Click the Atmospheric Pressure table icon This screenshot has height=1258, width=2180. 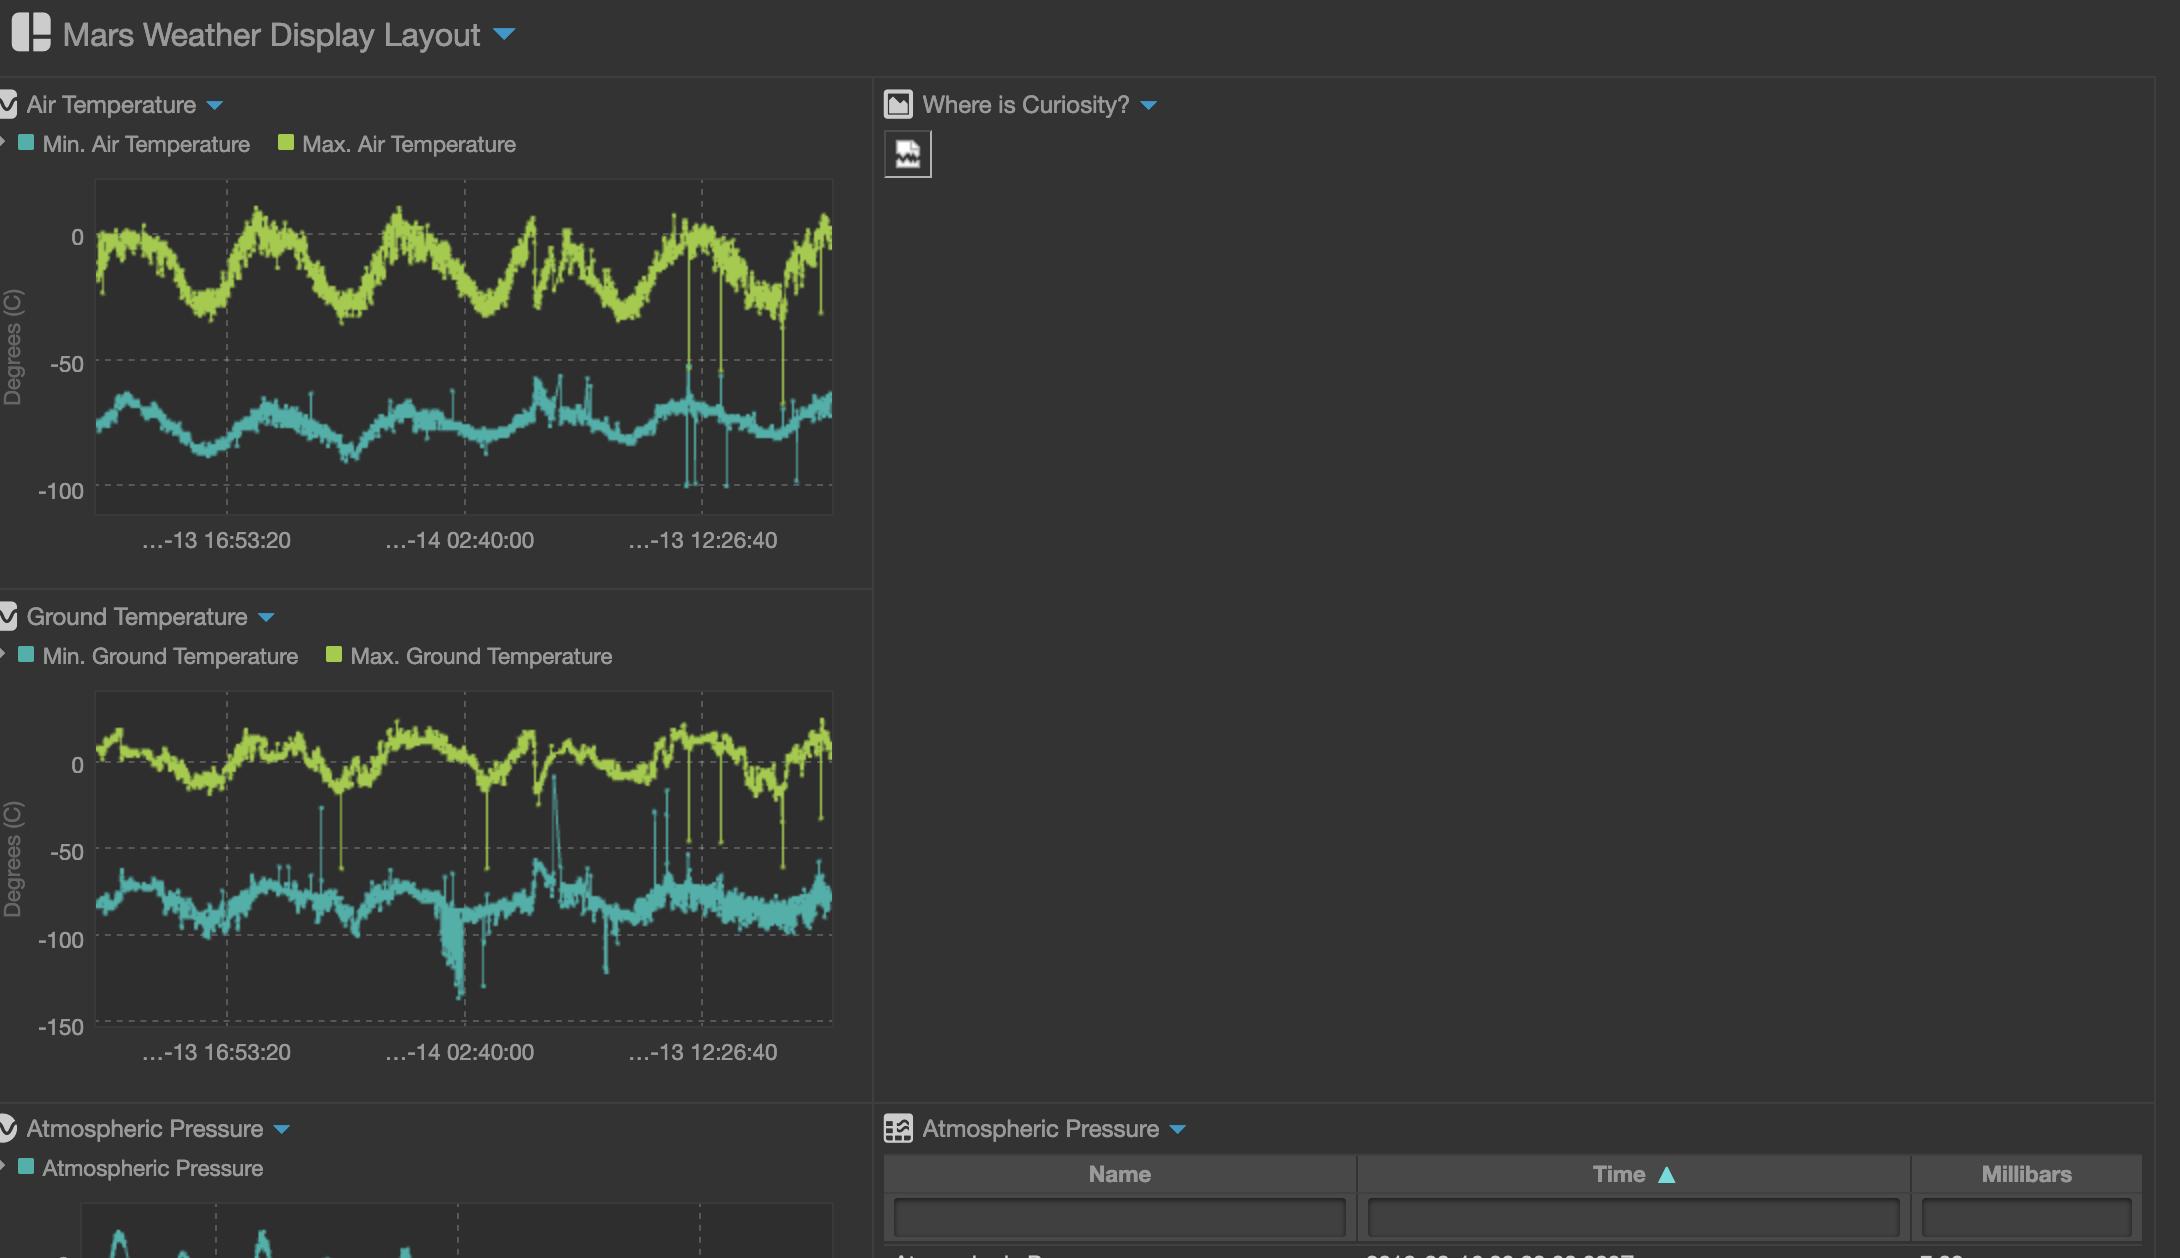point(898,1128)
